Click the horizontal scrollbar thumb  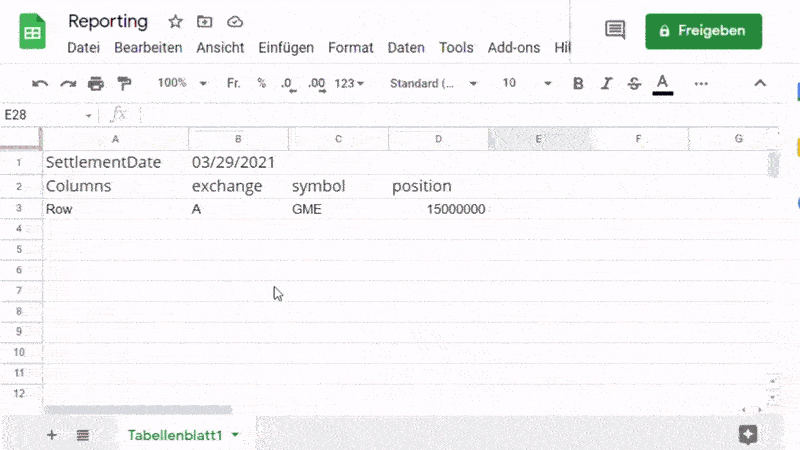point(138,409)
